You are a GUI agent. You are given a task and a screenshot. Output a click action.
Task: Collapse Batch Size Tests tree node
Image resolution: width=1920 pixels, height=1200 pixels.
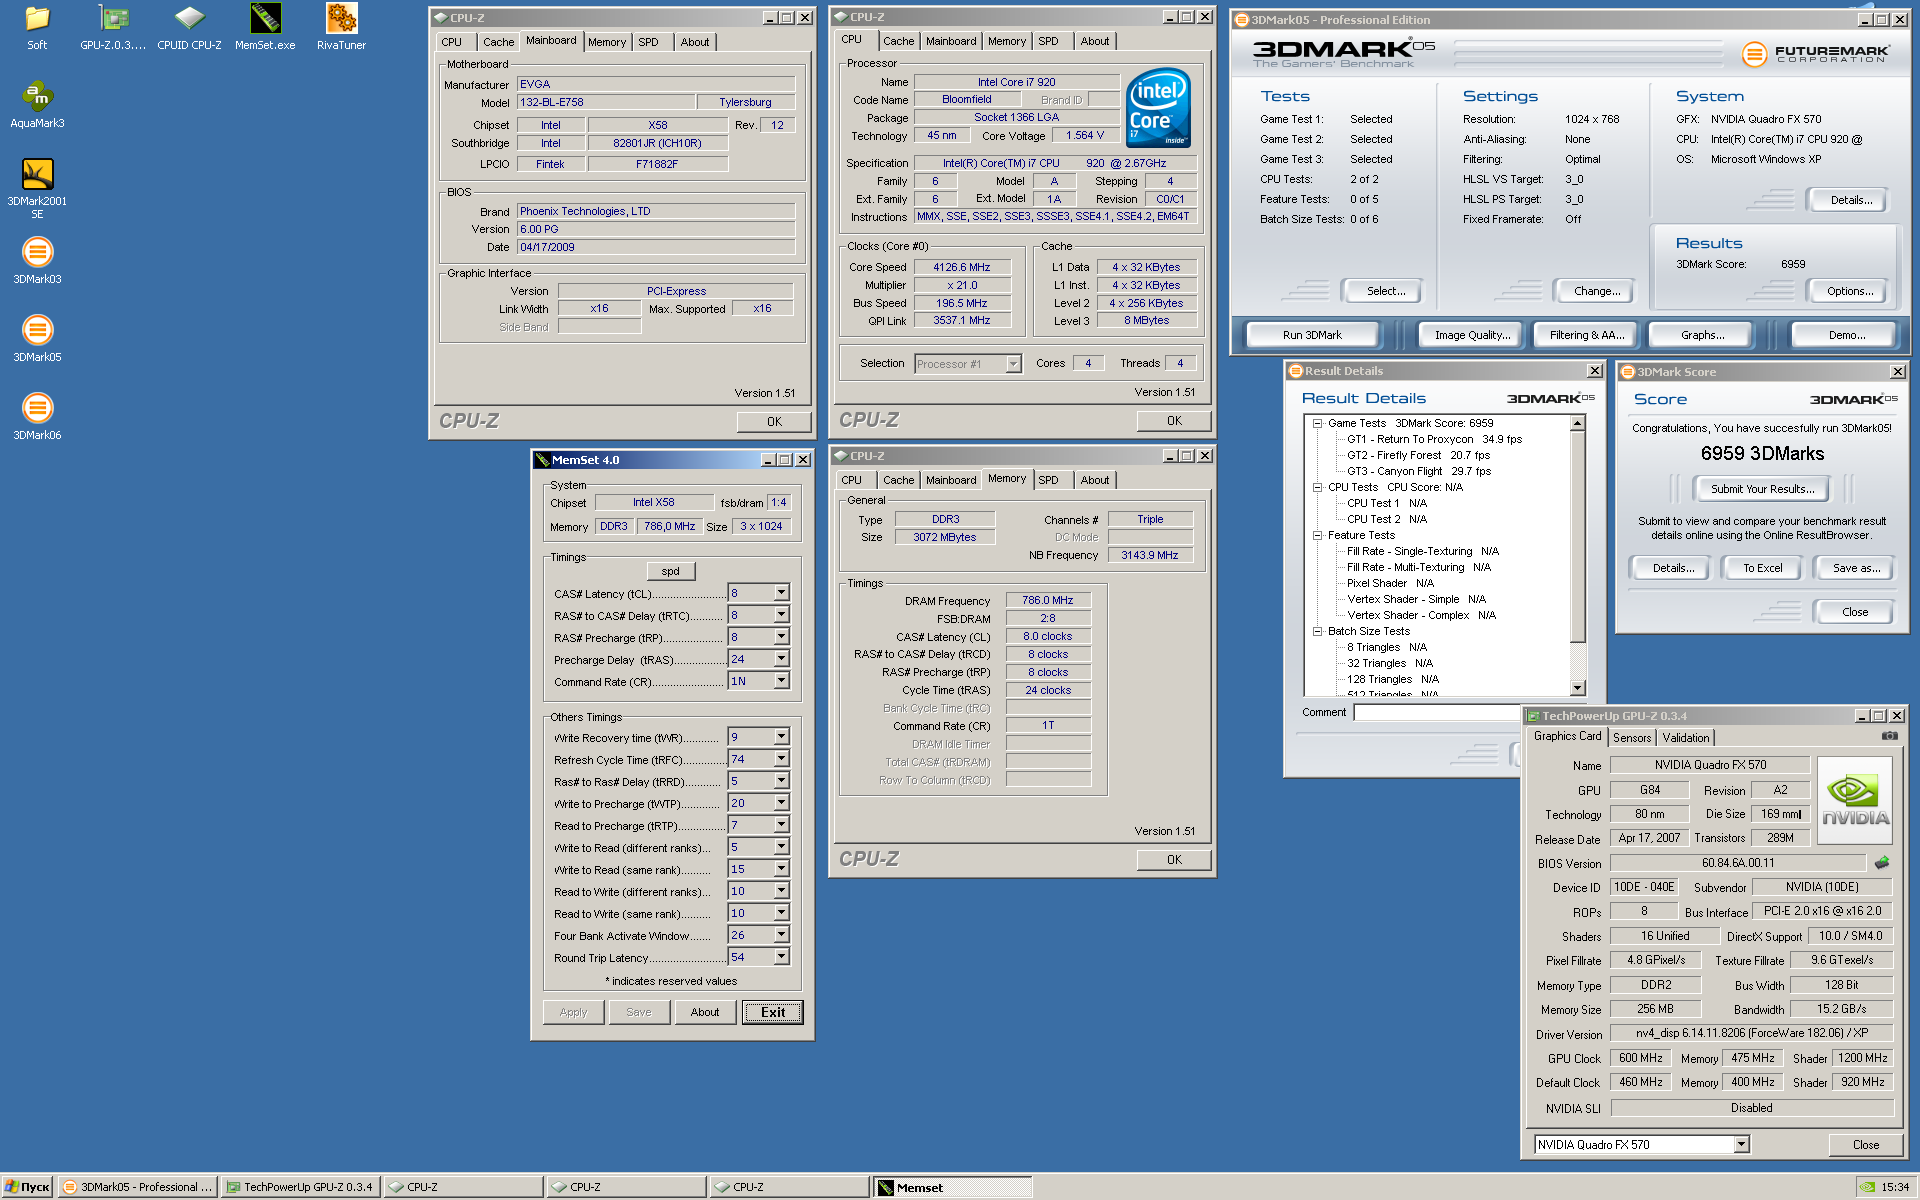pos(1318,631)
